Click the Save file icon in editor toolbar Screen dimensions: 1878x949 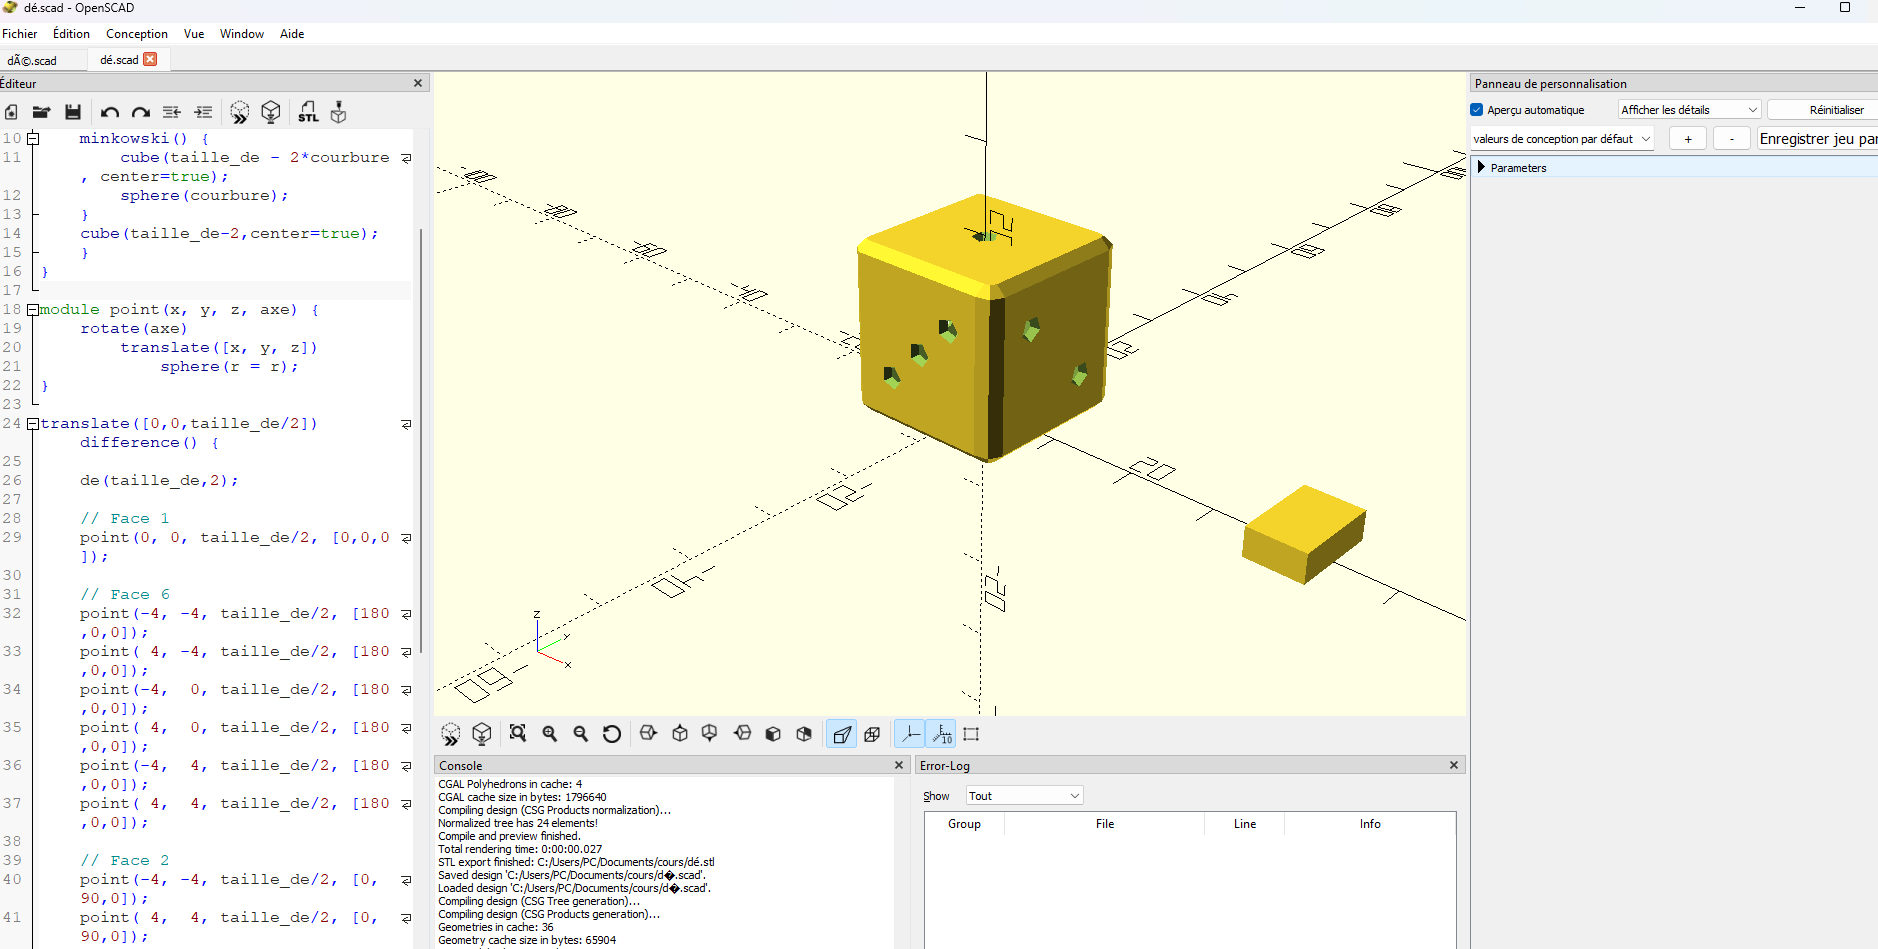pos(72,112)
